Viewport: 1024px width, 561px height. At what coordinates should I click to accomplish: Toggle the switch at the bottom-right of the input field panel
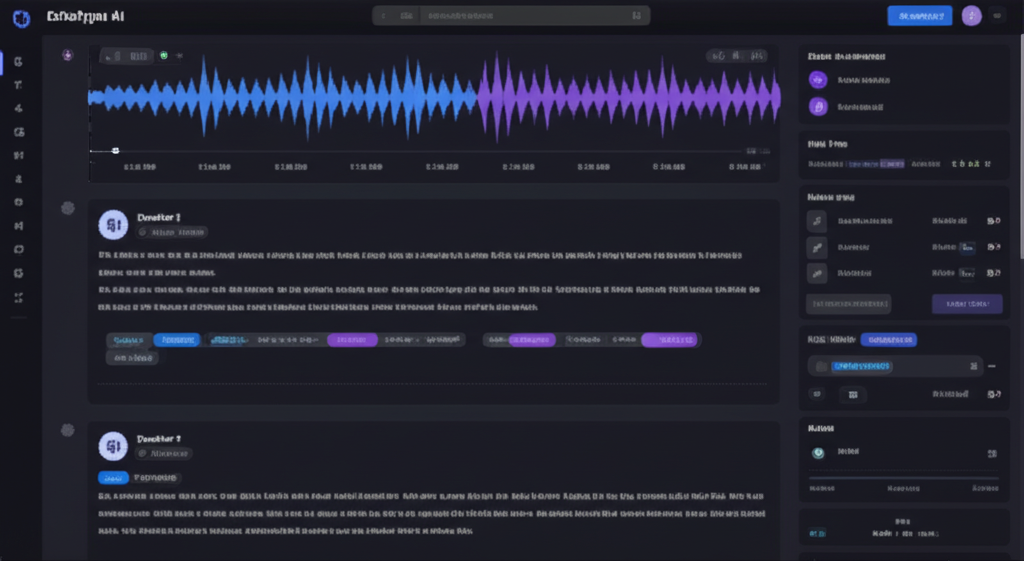[x=993, y=394]
